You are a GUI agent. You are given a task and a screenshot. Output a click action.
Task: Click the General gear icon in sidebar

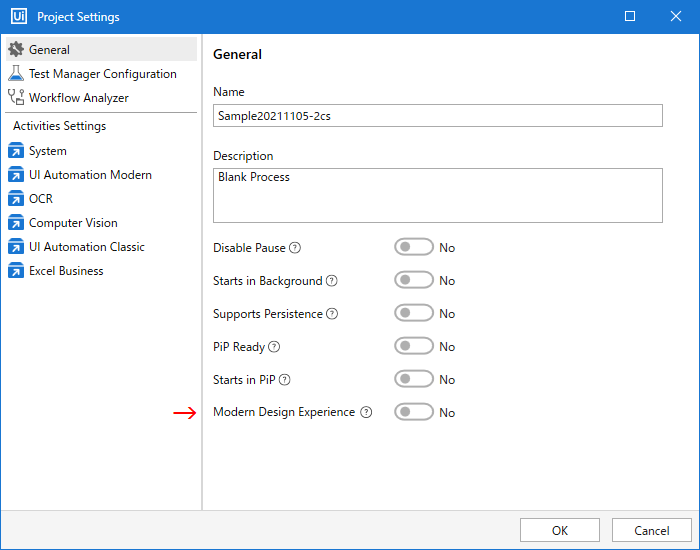click(x=16, y=49)
